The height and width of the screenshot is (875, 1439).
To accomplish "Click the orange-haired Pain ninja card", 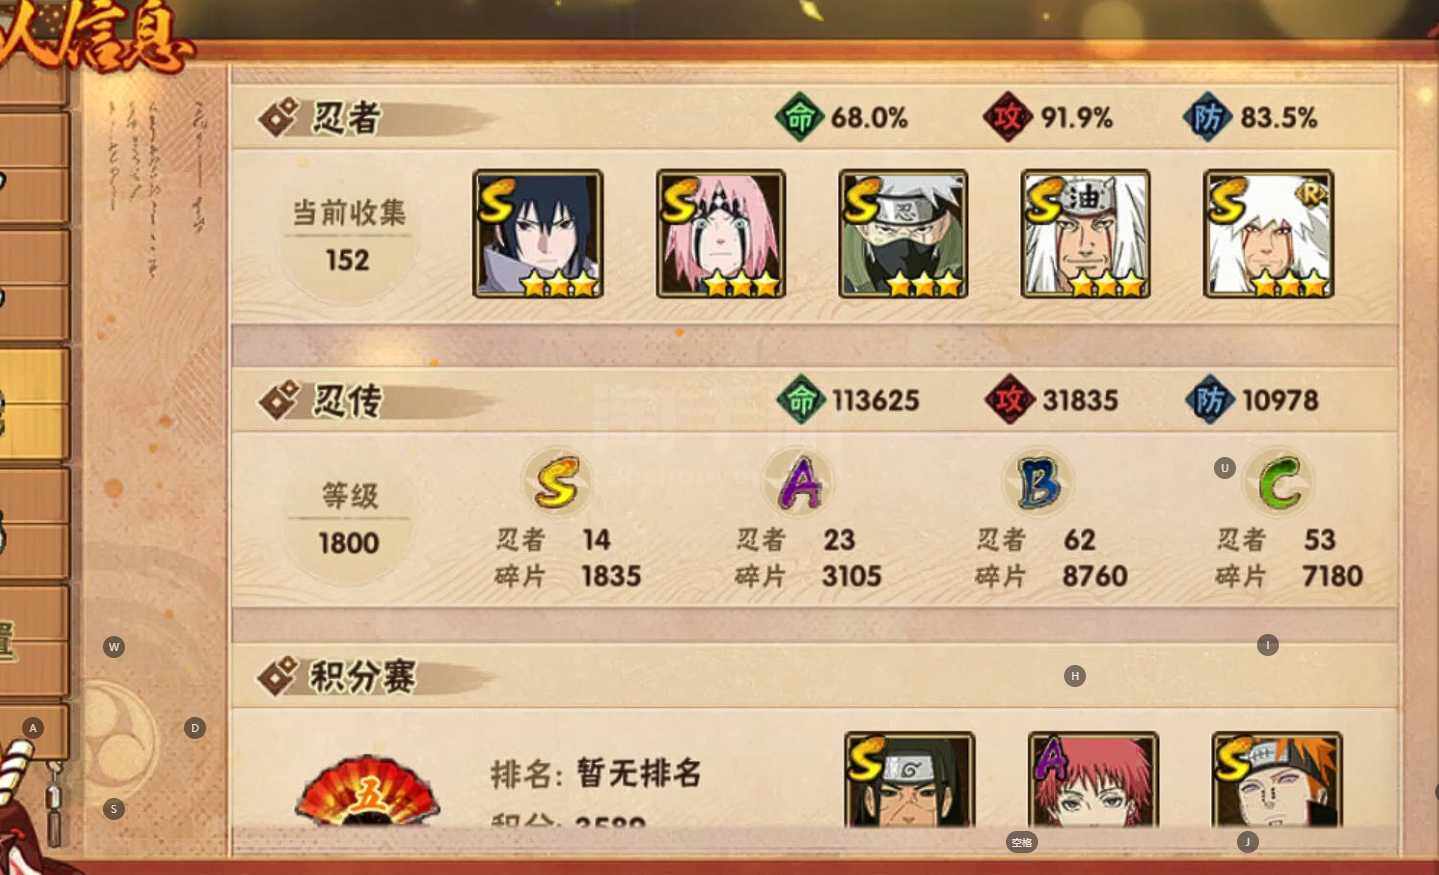I will coord(1277,779).
